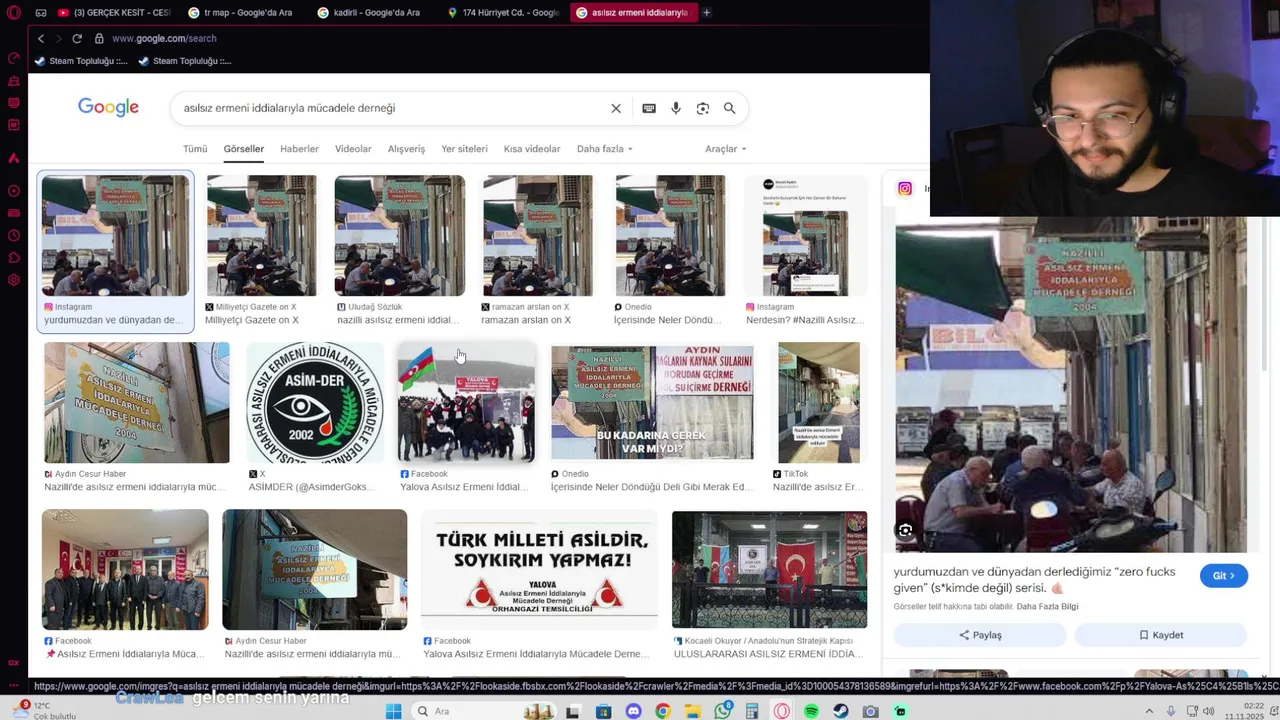Open Daha Fazla Bilgi copyright link

pos(1047,607)
